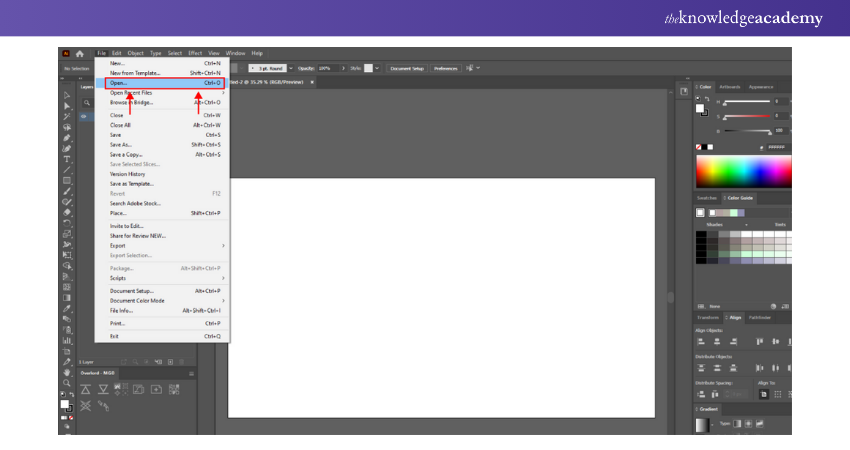Select the Type tool in toolbar
The height and width of the screenshot is (450, 850).
(67, 159)
